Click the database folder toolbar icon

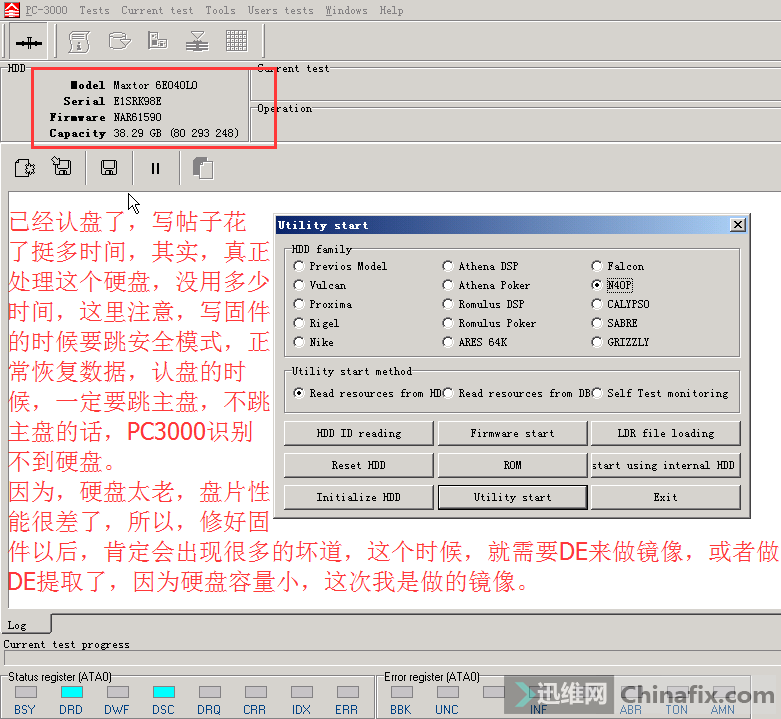point(119,41)
